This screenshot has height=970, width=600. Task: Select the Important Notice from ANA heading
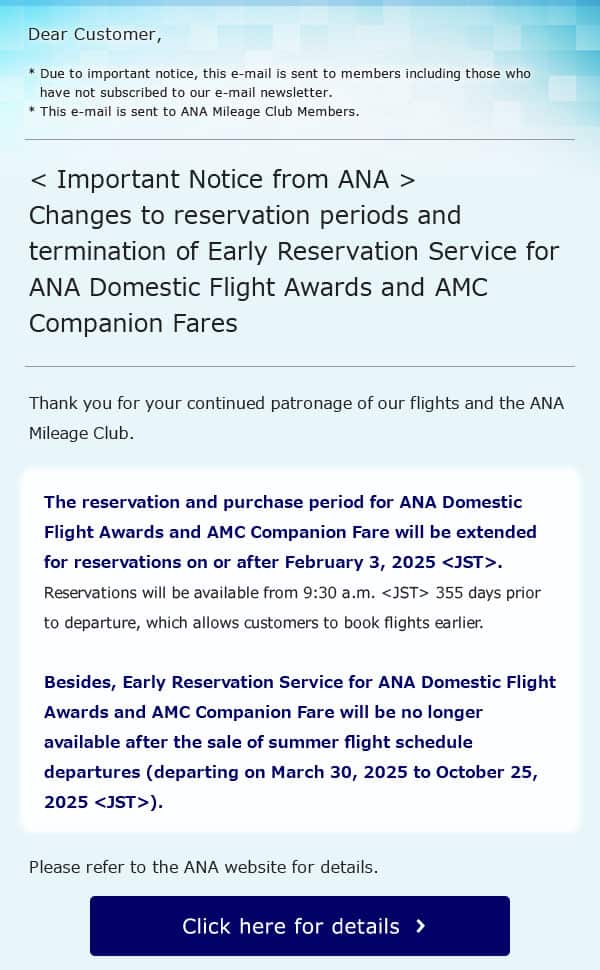(223, 179)
